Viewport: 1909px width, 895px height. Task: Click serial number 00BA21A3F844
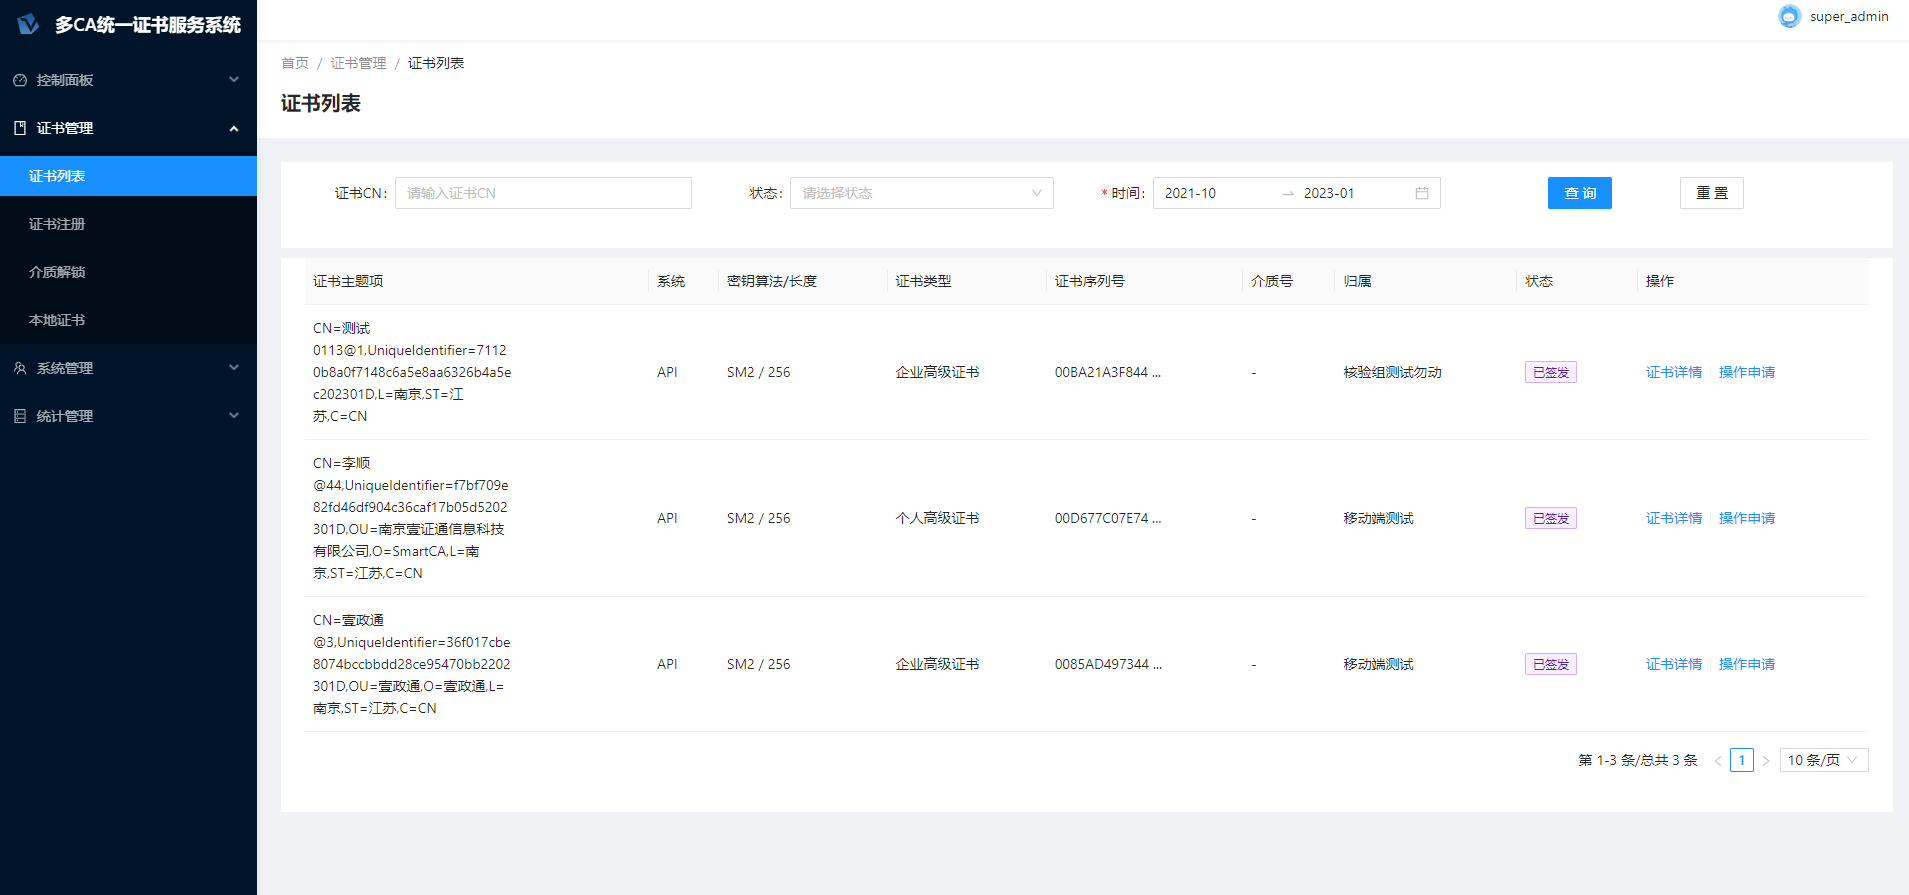click(x=1108, y=372)
